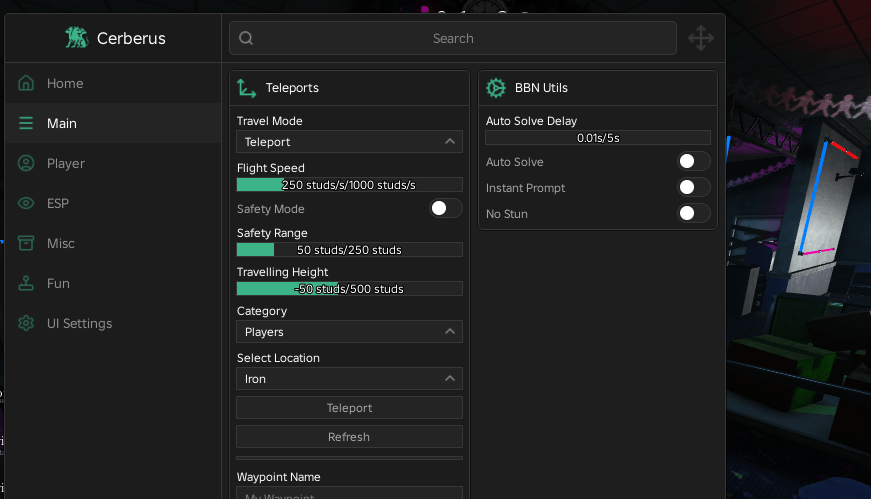Image resolution: width=871 pixels, height=499 pixels.
Task: Click the Player profile icon
Action: pos(26,163)
